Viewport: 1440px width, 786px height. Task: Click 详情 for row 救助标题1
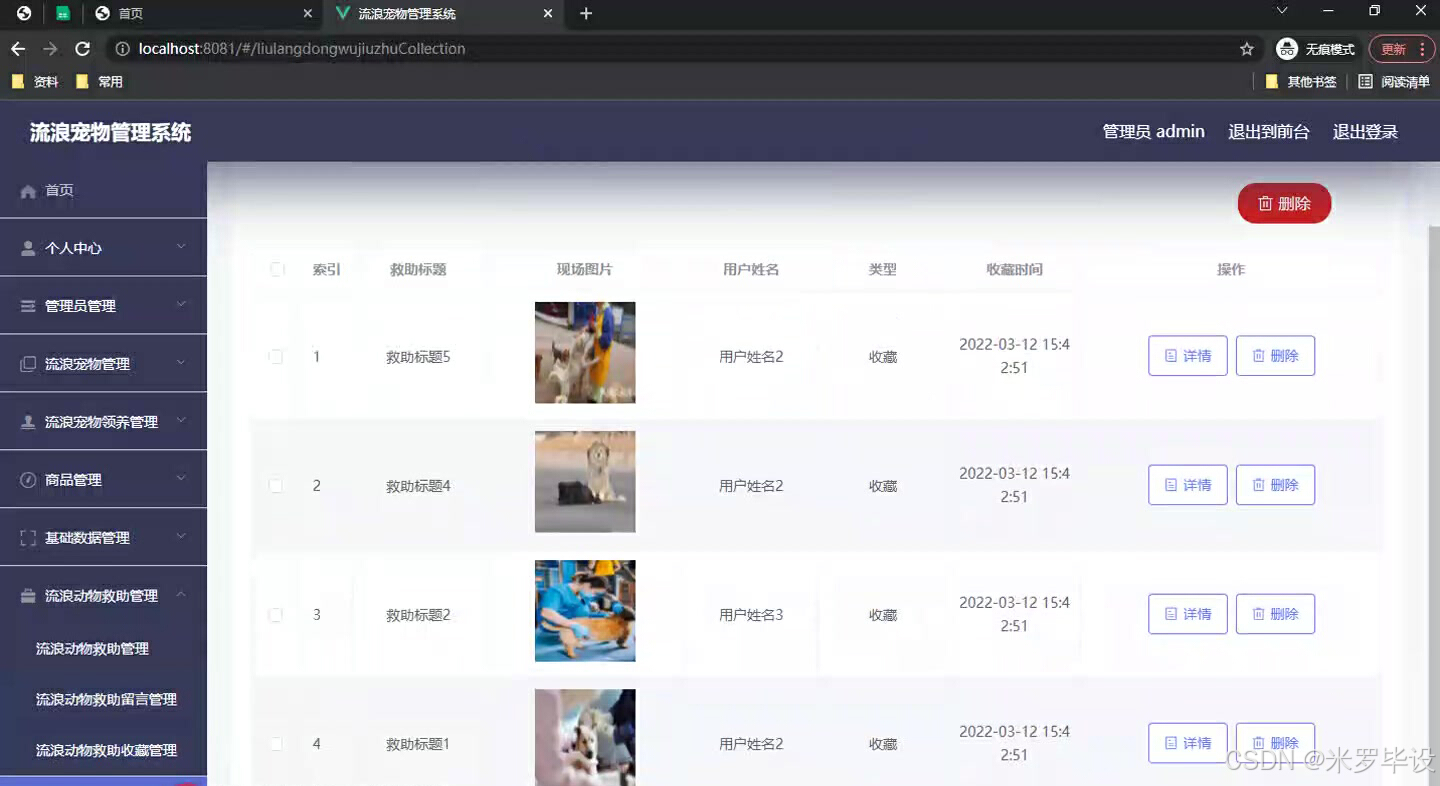coord(1188,743)
